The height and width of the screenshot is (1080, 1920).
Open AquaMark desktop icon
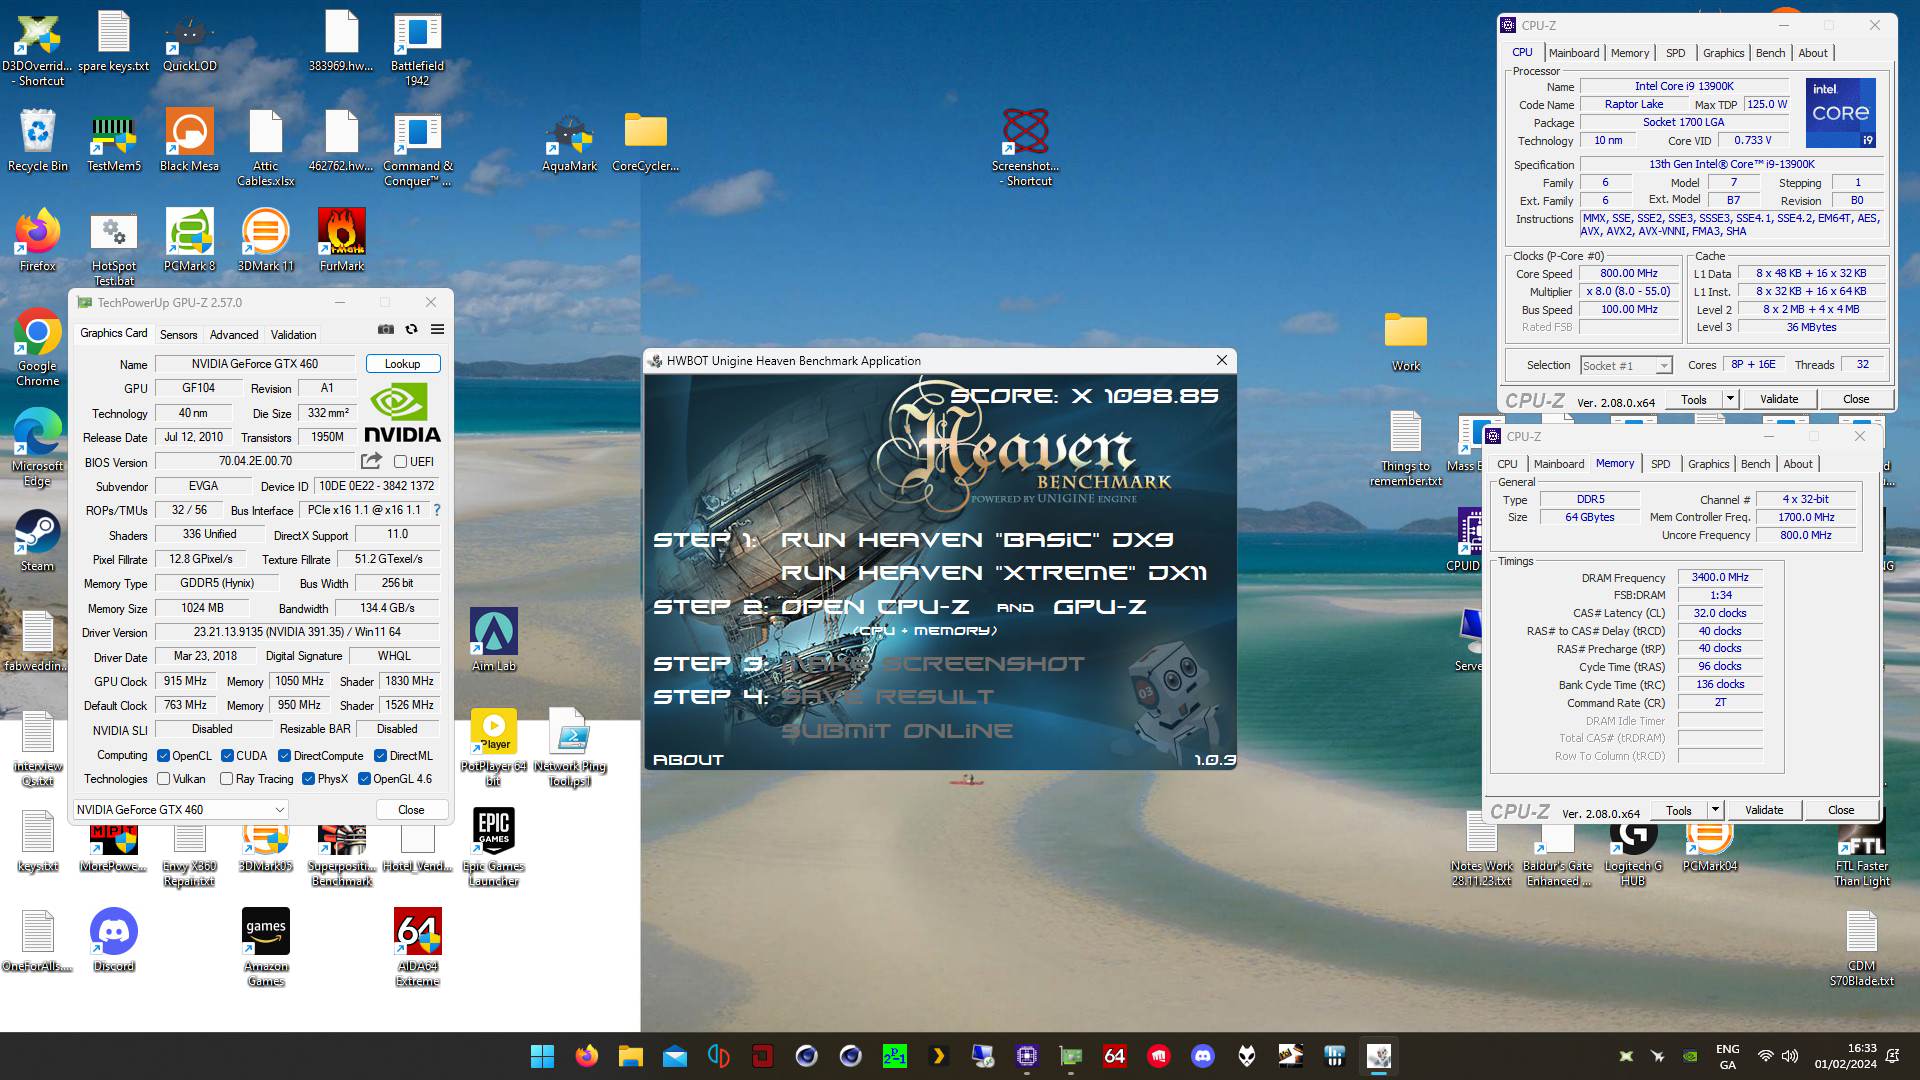tap(569, 143)
